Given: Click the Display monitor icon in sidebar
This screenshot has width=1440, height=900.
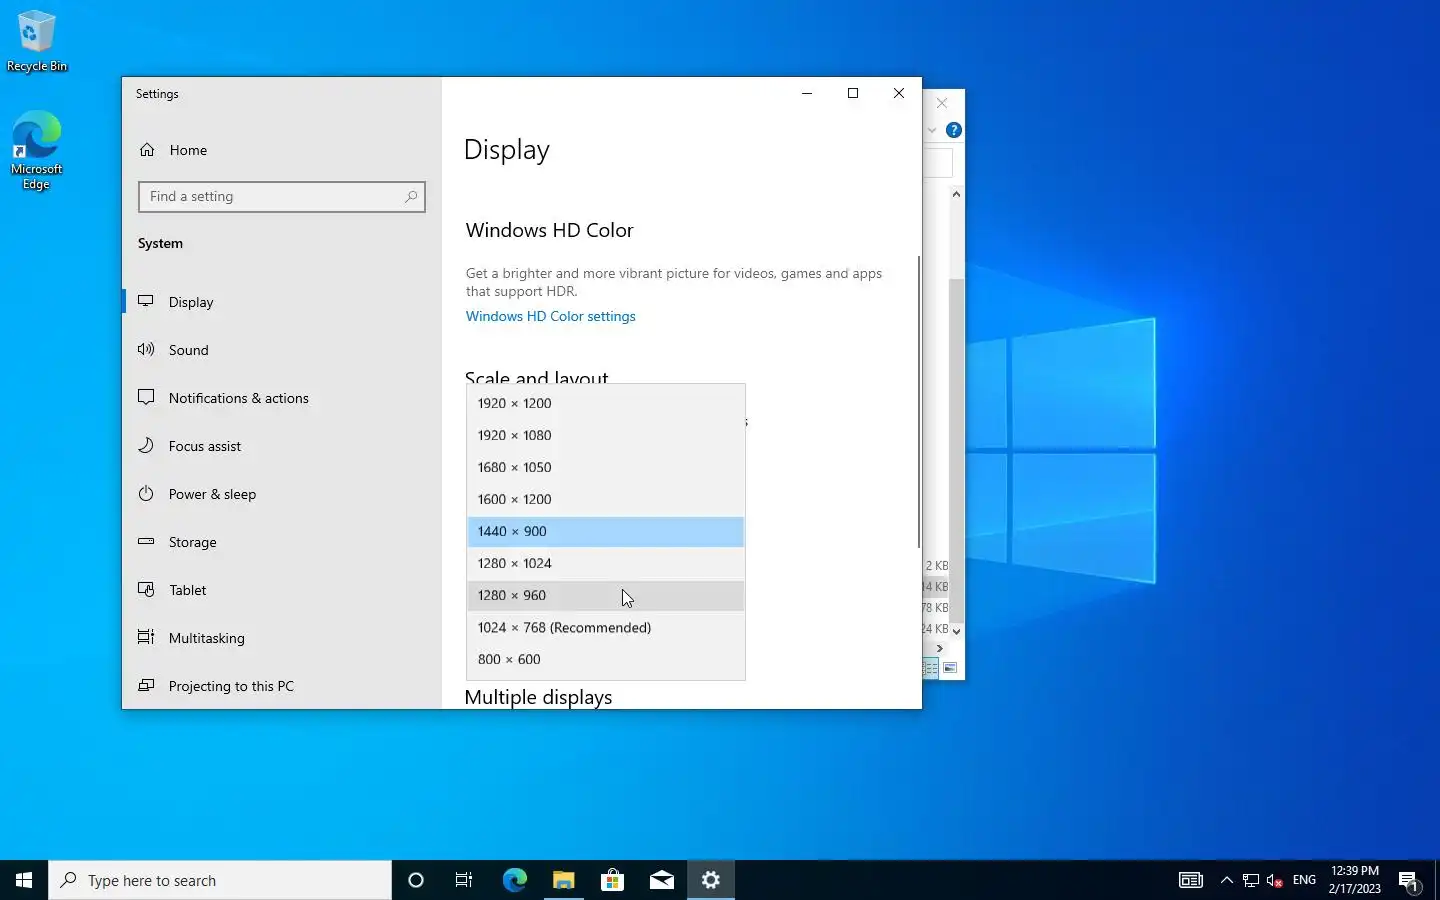Looking at the screenshot, I should tap(146, 301).
